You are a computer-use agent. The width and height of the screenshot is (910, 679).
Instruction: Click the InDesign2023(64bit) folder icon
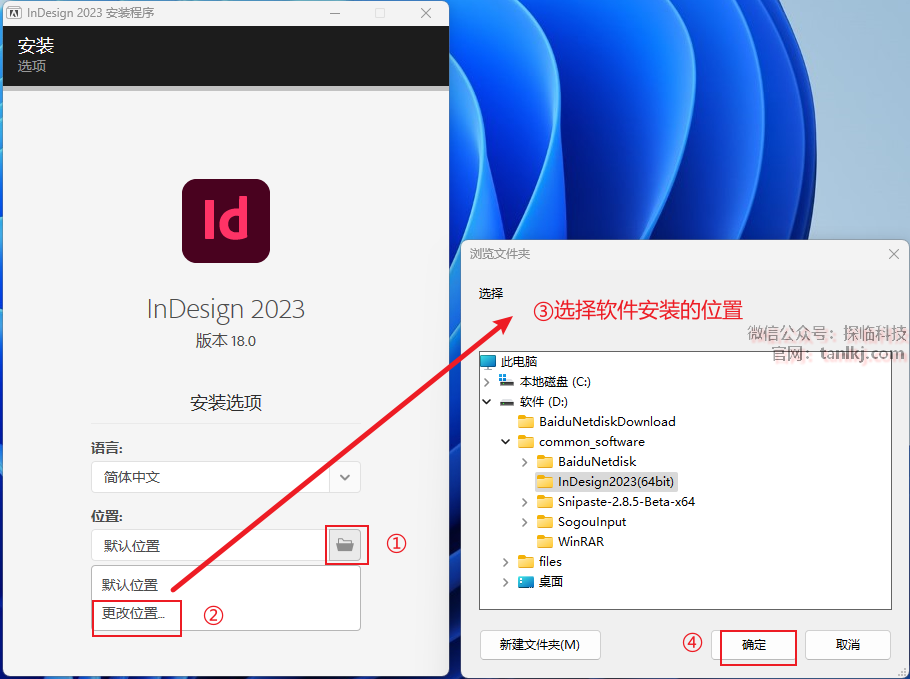click(x=545, y=482)
